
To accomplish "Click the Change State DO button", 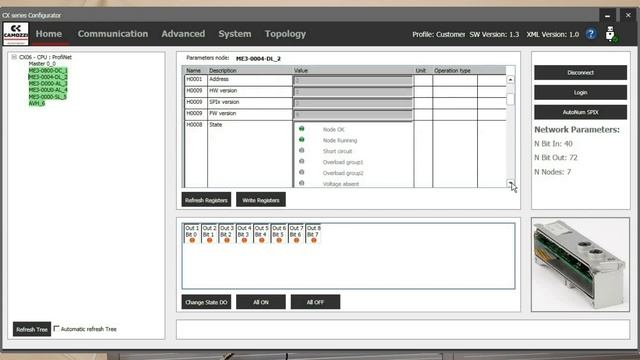I will pyautogui.click(x=206, y=302).
